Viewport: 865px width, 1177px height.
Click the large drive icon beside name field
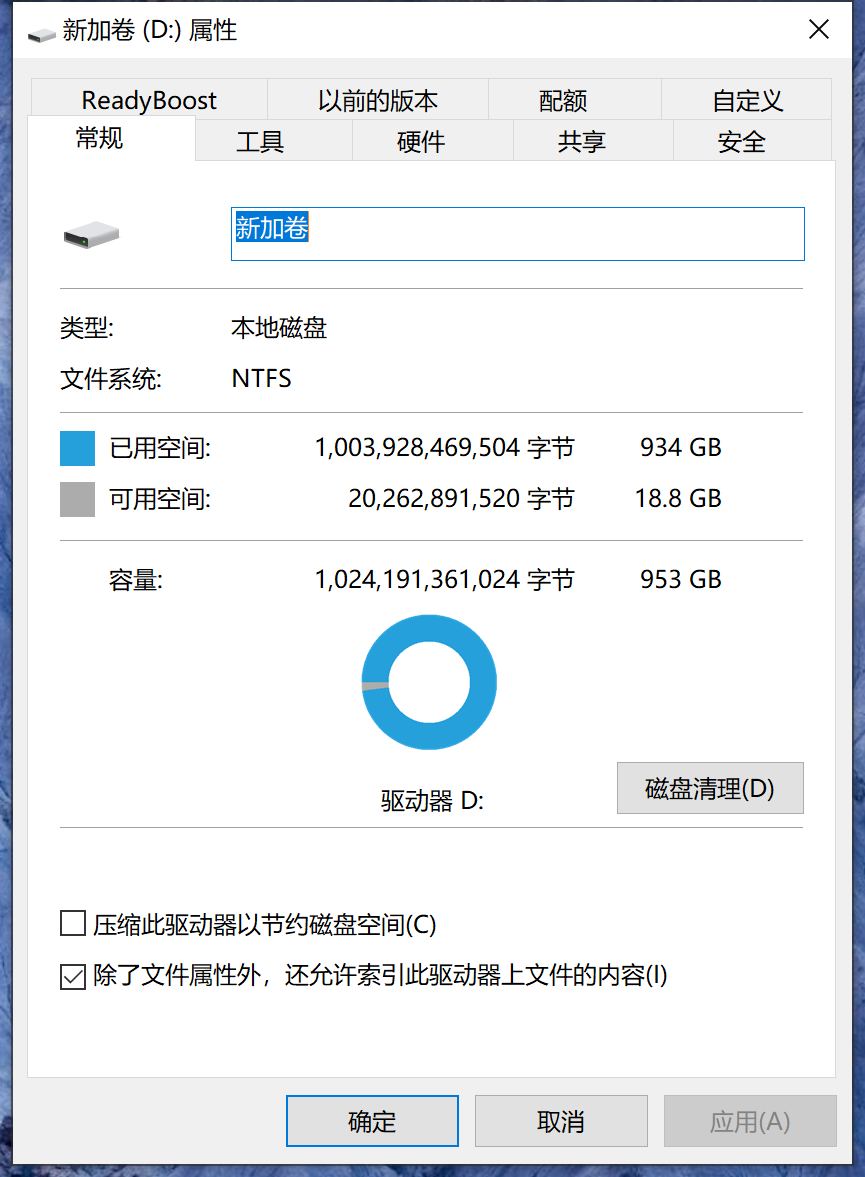tap(91, 236)
